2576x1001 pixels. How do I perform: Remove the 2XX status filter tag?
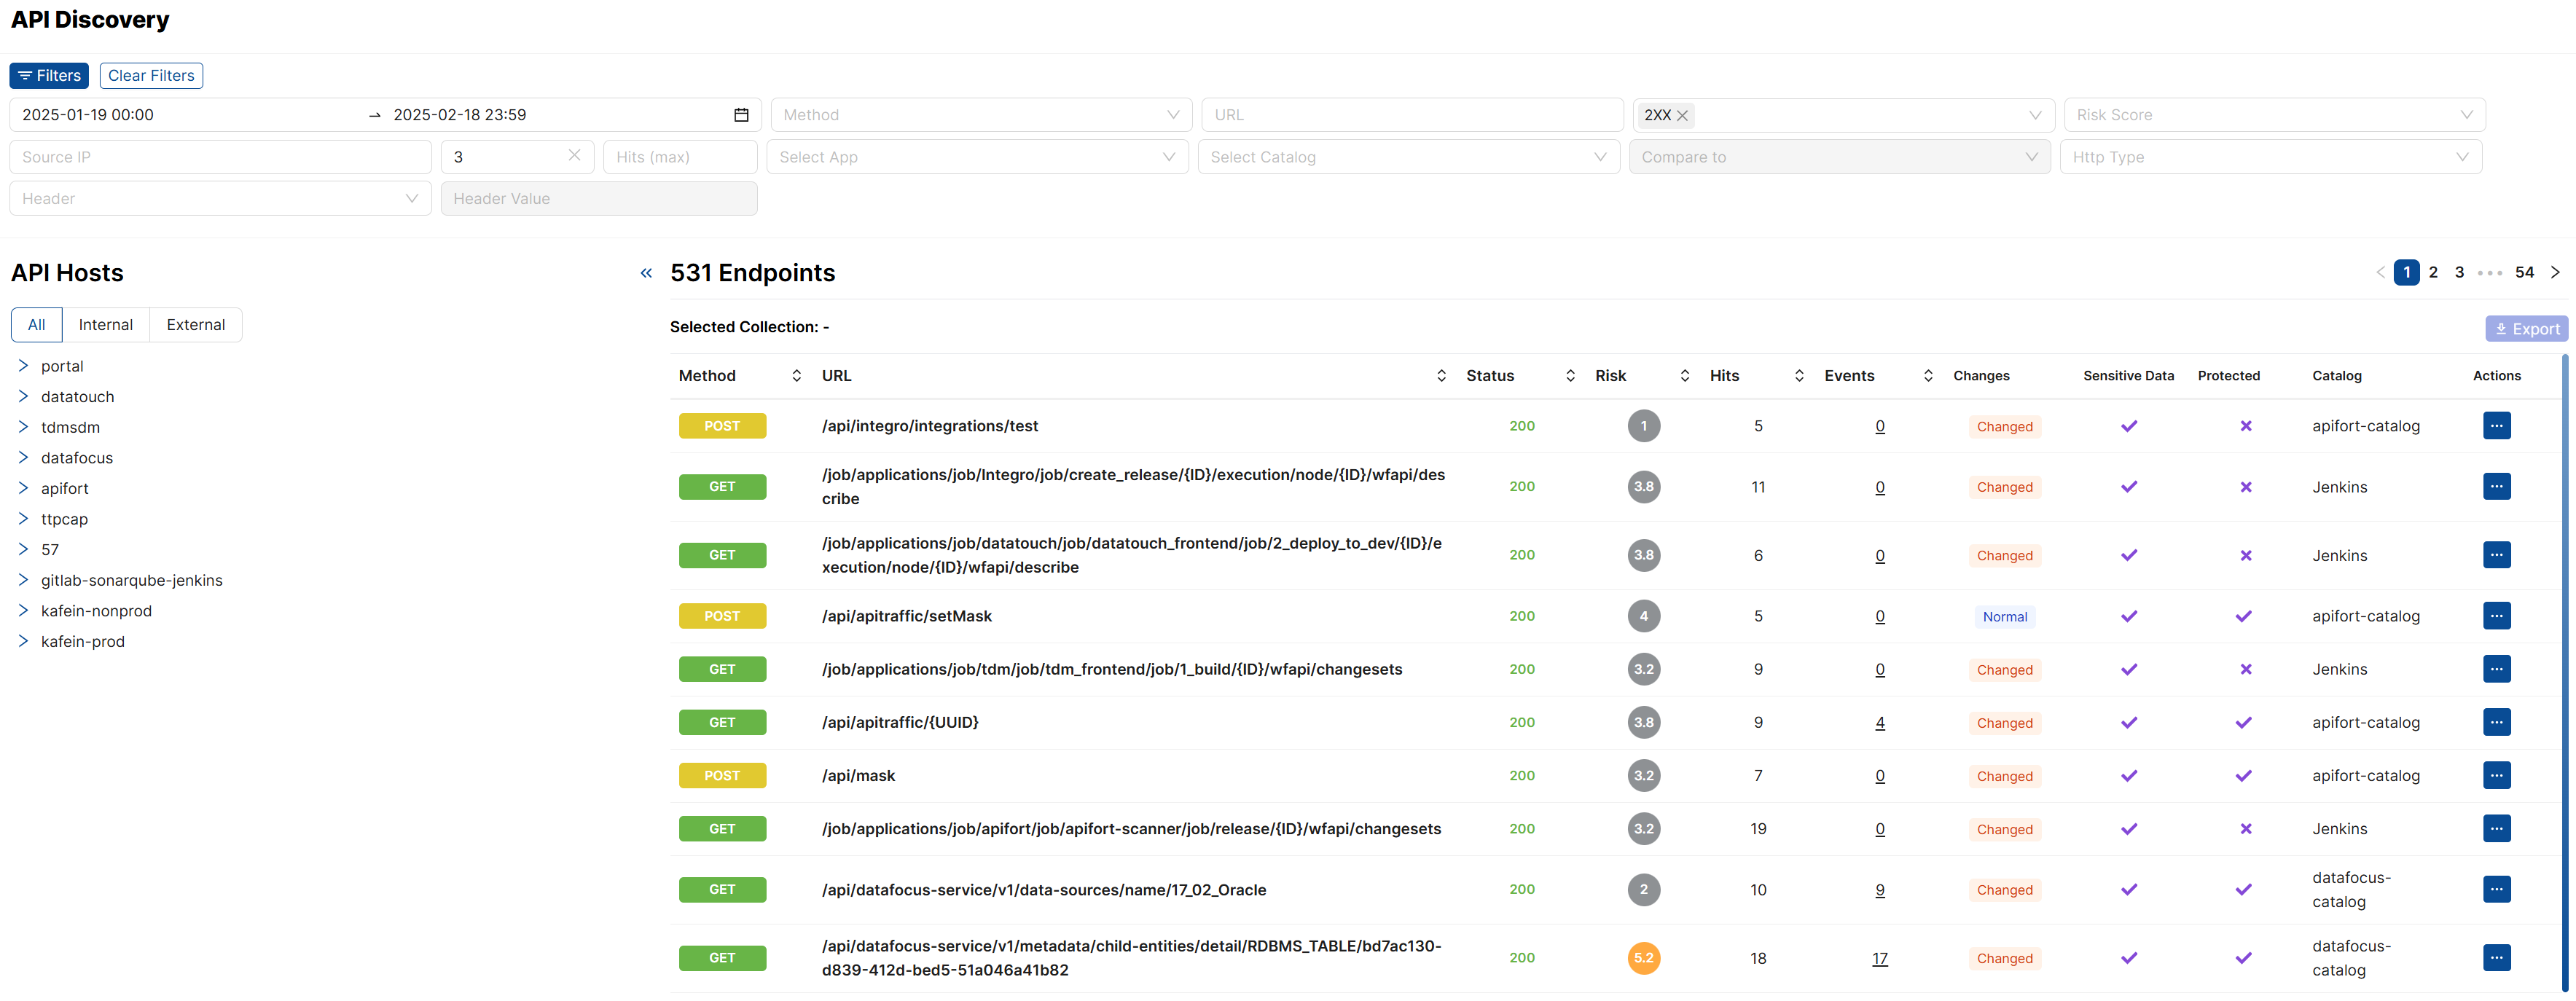(x=1683, y=116)
